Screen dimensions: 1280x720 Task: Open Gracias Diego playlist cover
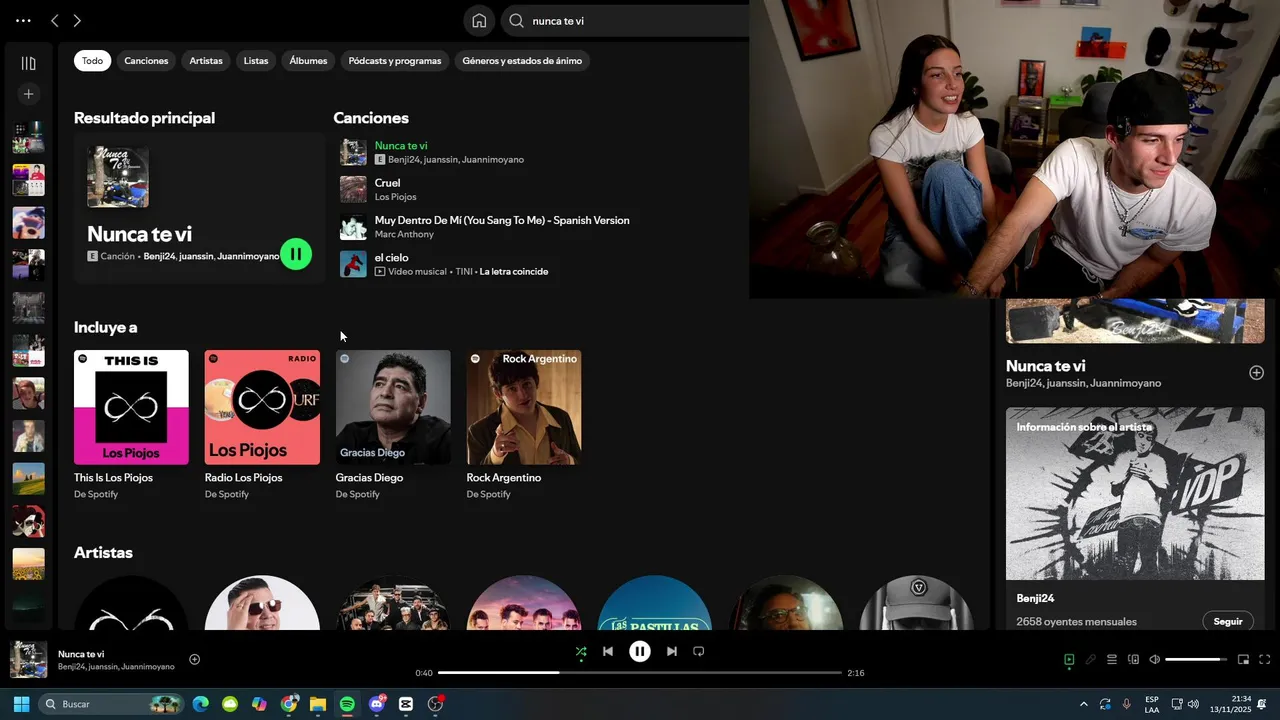[393, 407]
